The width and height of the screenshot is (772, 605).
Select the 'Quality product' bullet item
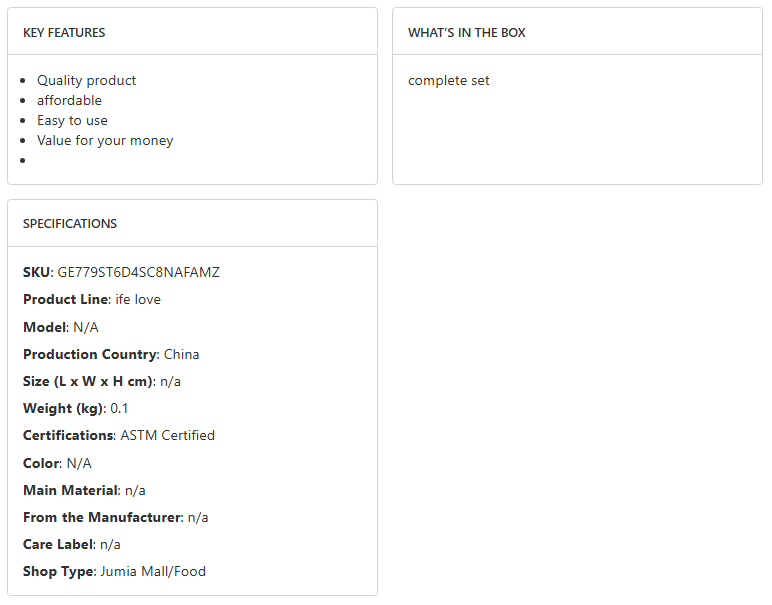[86, 81]
